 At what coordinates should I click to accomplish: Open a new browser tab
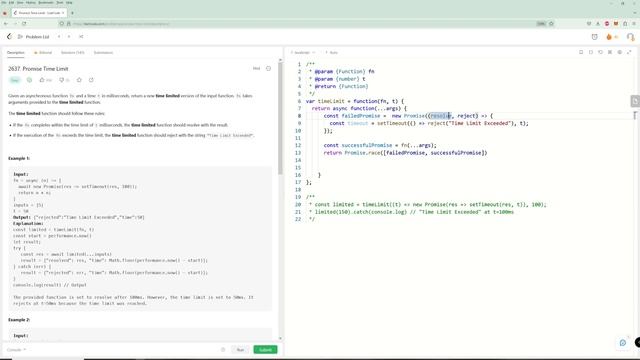[x=72, y=13]
